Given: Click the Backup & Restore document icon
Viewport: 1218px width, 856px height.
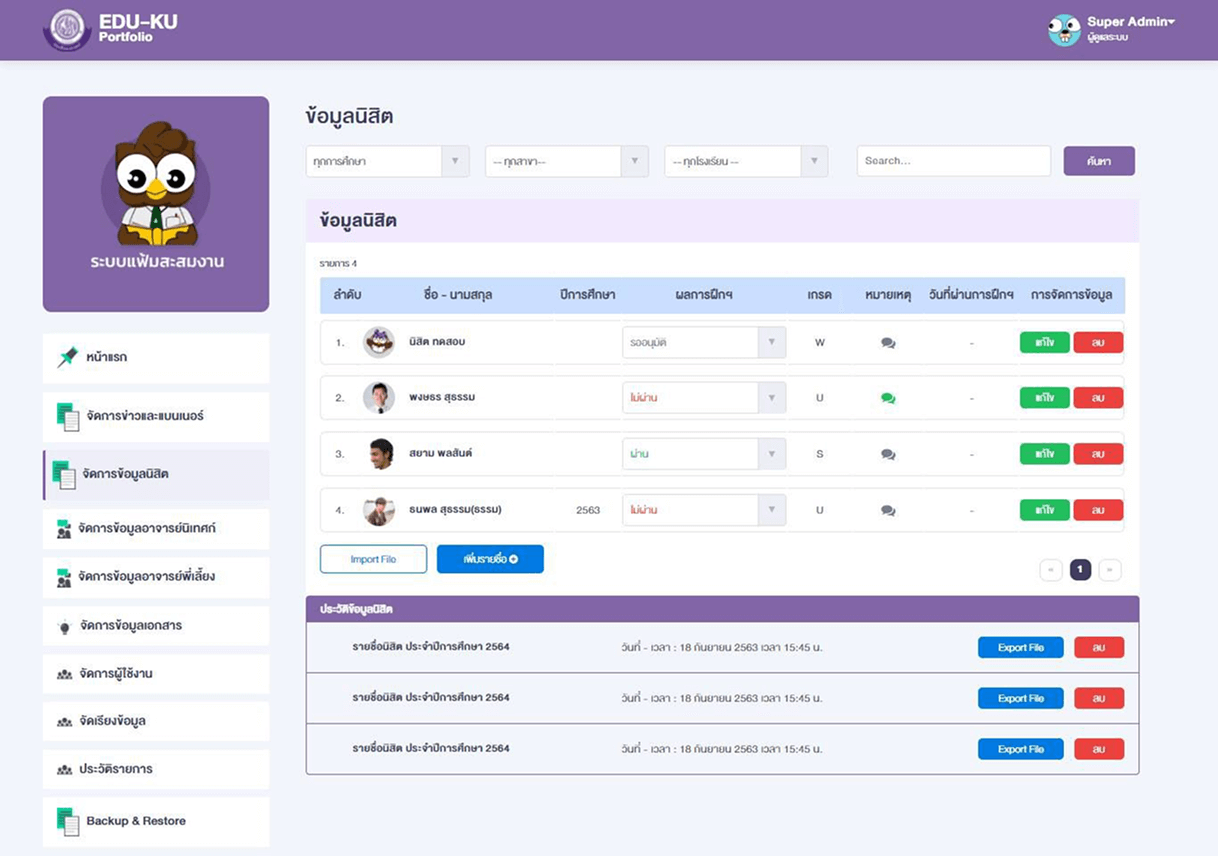Looking at the screenshot, I should click(x=67, y=821).
